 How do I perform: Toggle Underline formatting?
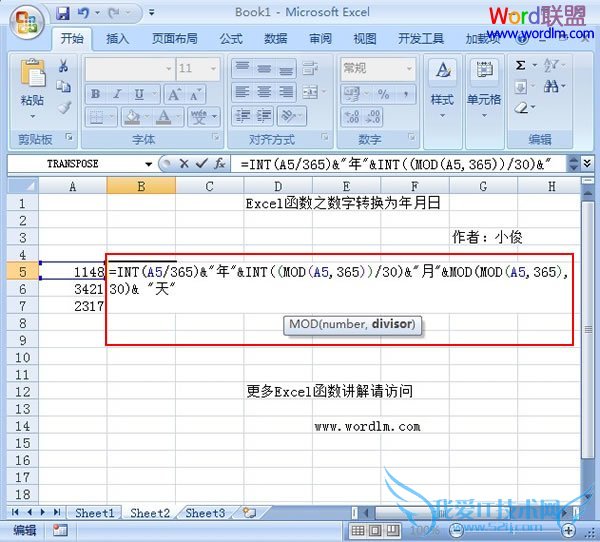click(139, 94)
